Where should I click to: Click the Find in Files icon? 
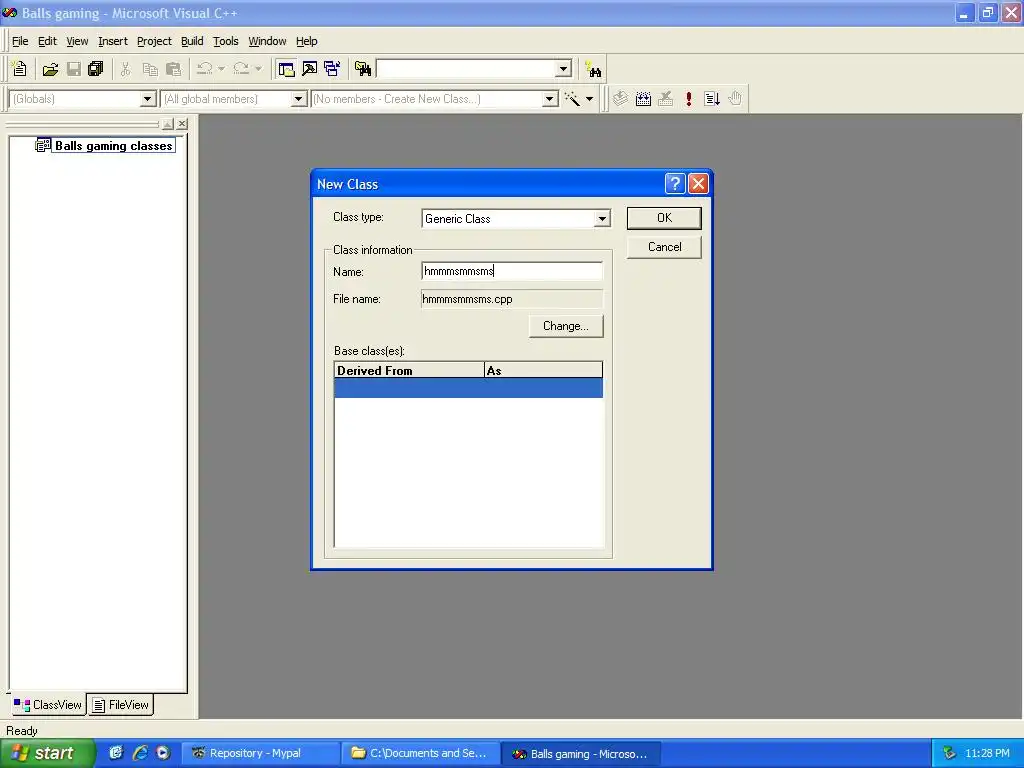click(x=363, y=69)
